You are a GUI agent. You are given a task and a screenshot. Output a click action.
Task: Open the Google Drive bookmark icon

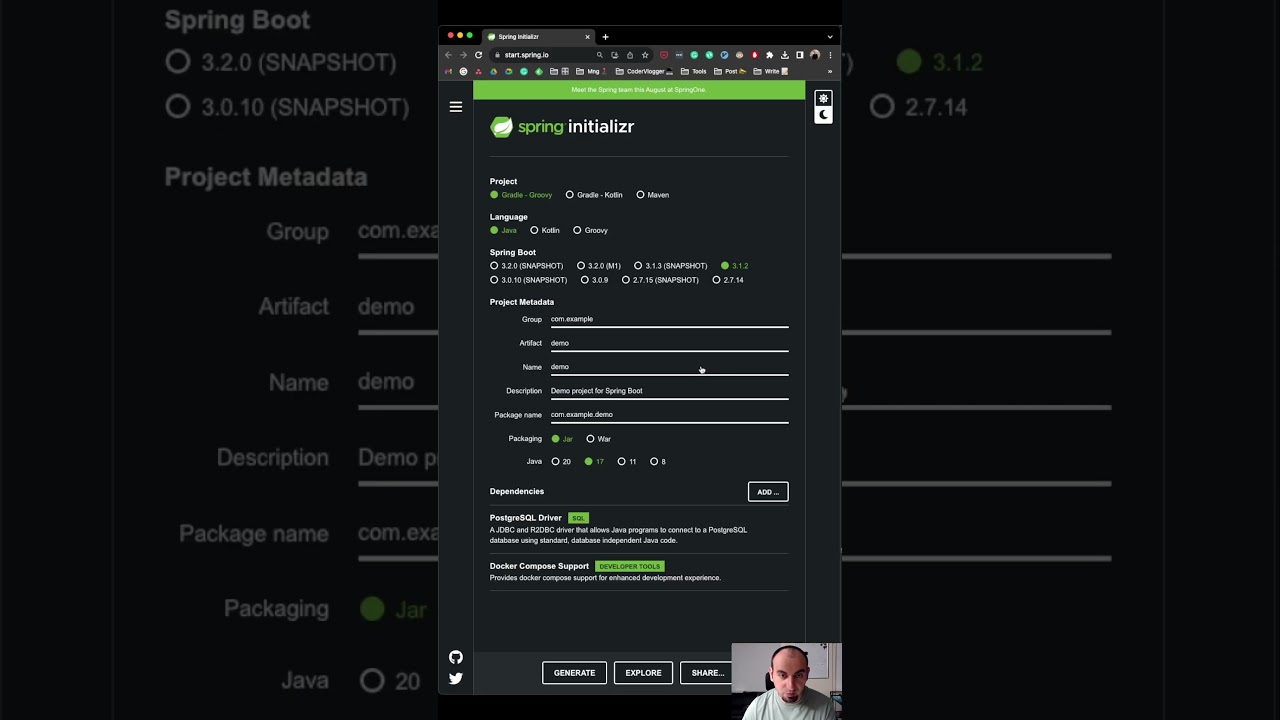point(493,71)
